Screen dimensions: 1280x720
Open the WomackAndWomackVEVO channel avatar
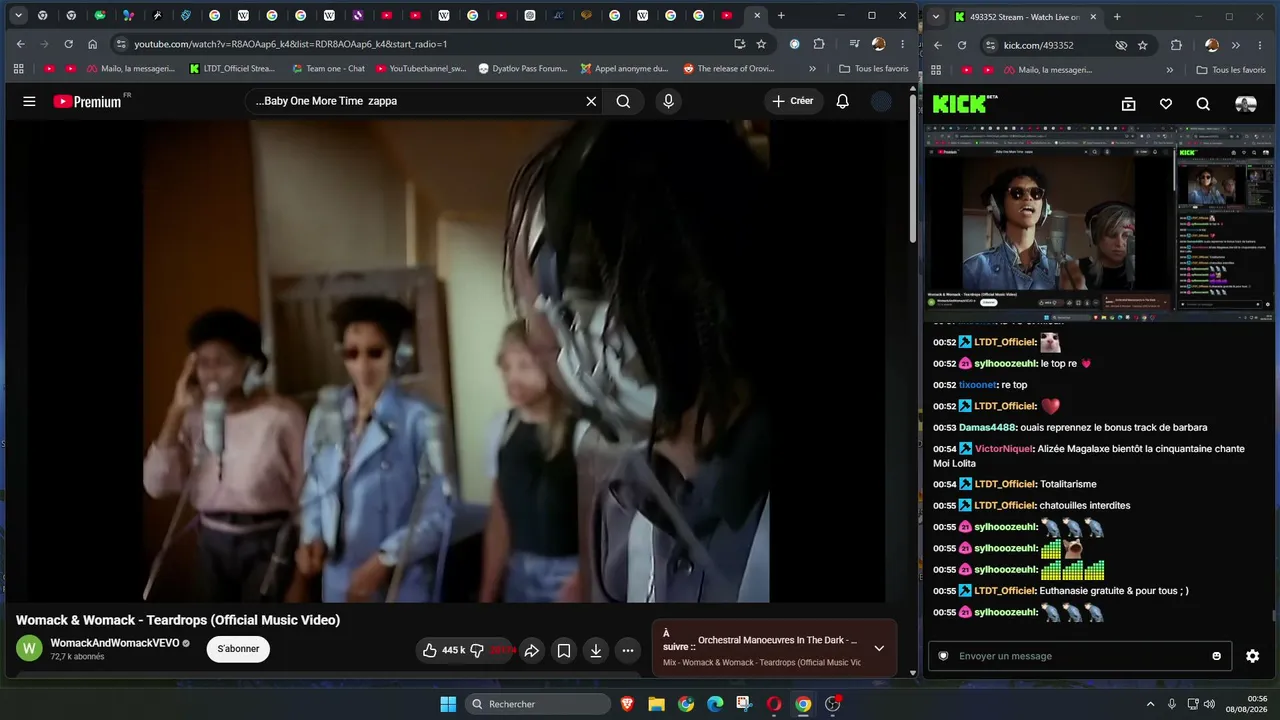pyautogui.click(x=29, y=649)
